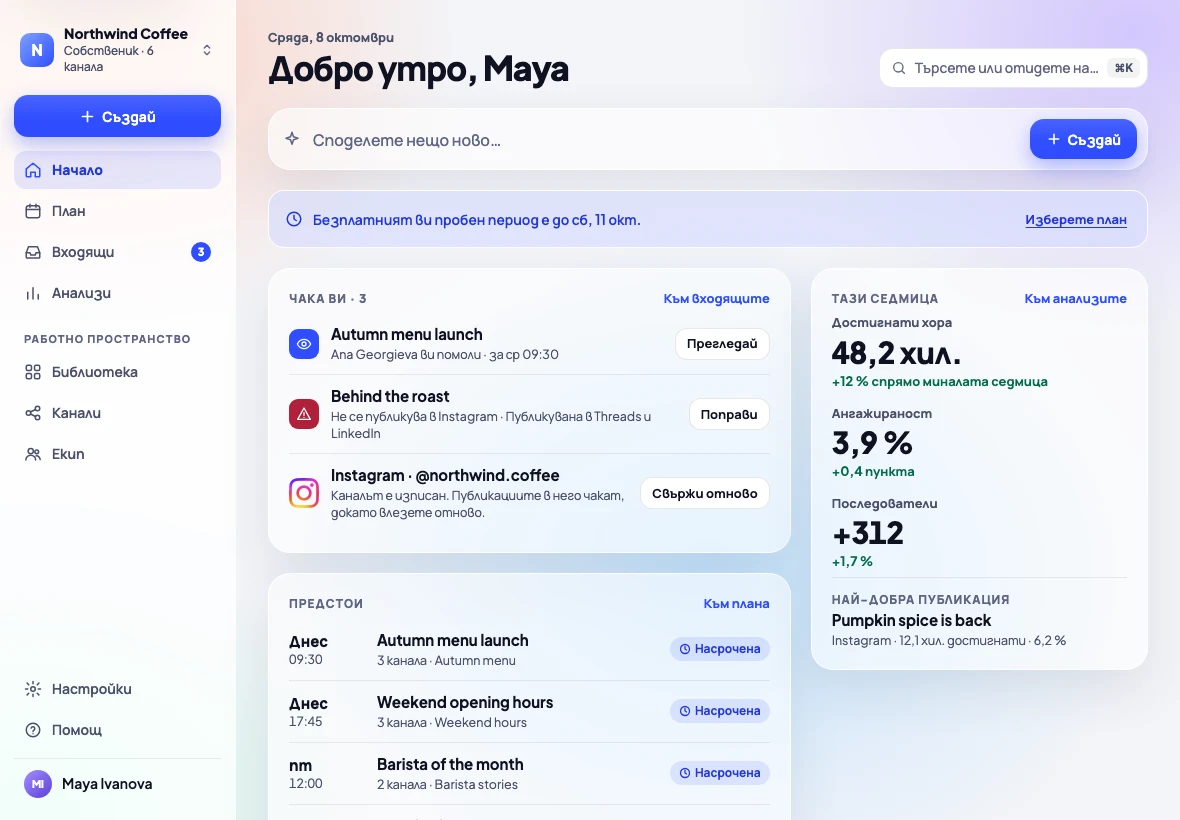Viewport: 1180px width, 820px height.
Task: Click the sparkle icon in the composer
Action: 292,138
